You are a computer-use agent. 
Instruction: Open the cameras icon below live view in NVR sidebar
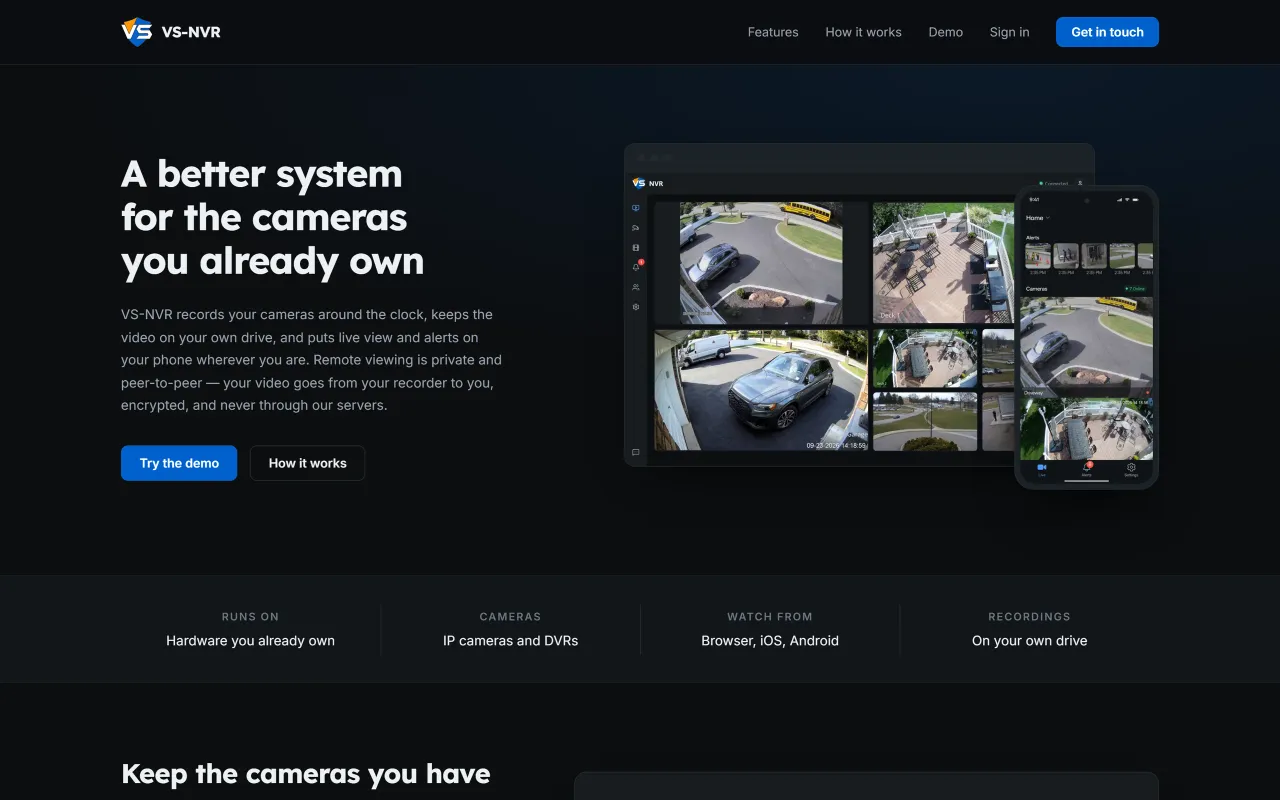[x=636, y=228]
